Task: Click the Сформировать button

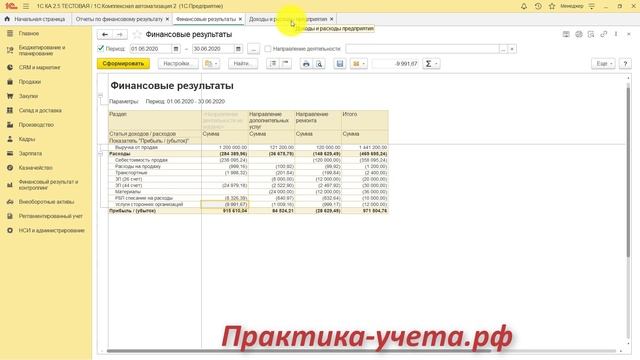Action: [x=123, y=64]
